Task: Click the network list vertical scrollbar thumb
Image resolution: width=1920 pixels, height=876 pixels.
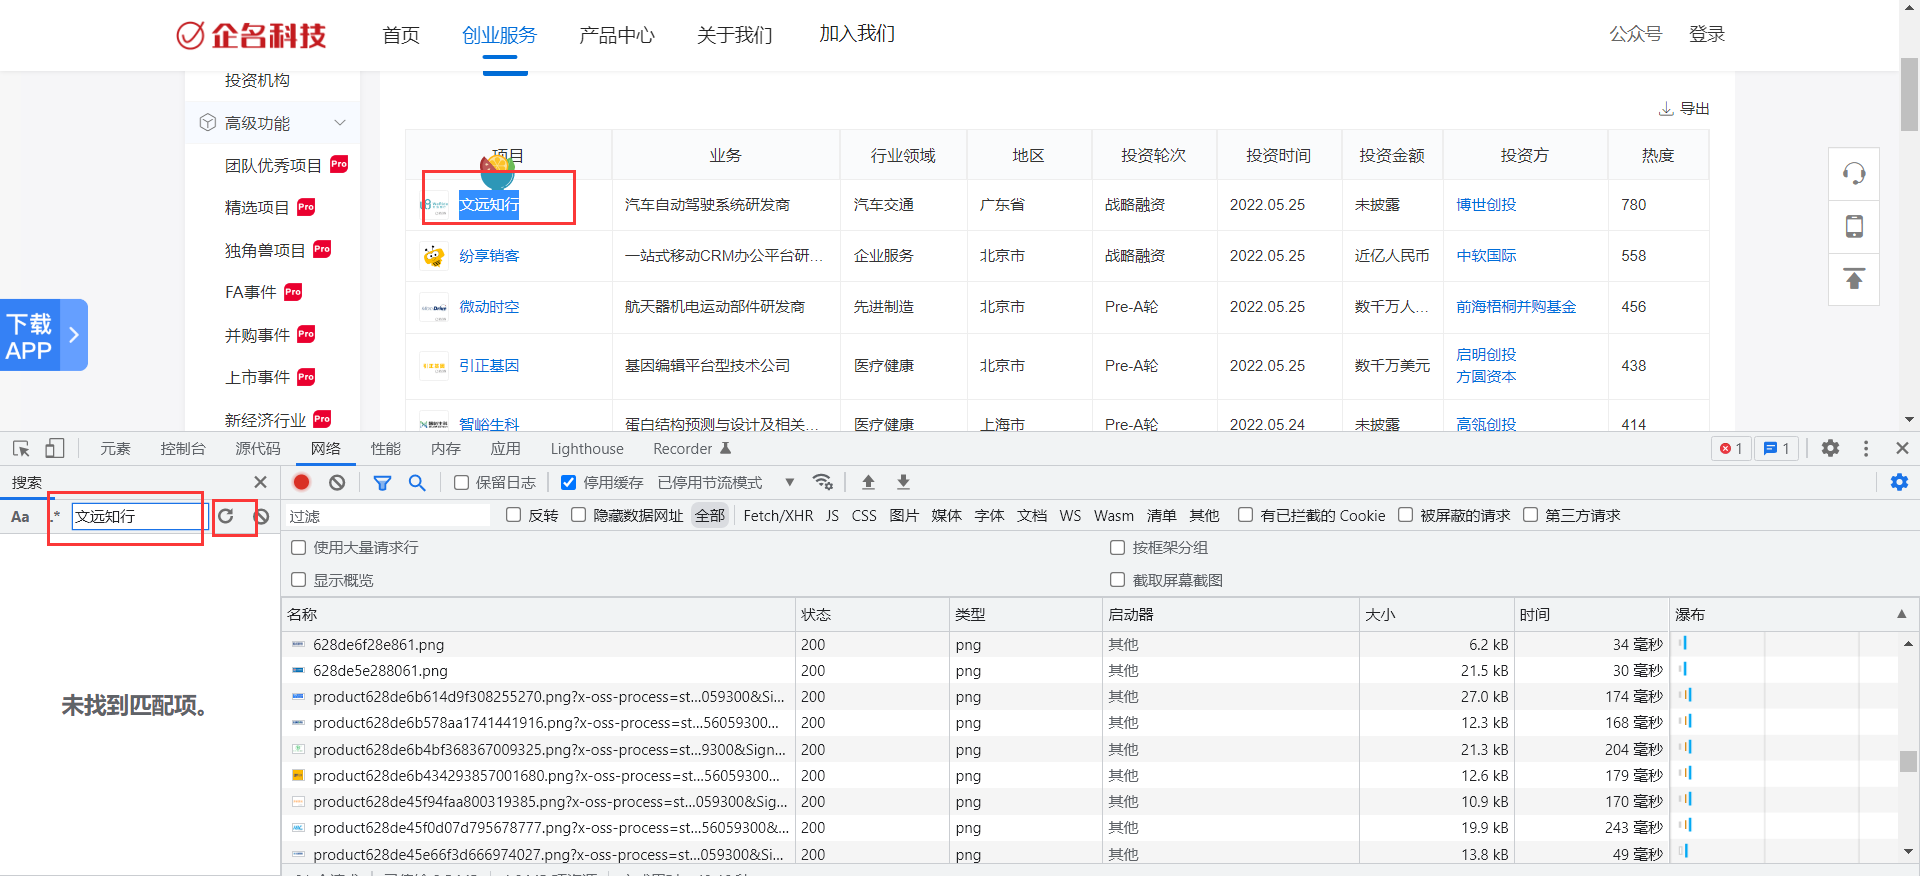Action: coord(1908,761)
